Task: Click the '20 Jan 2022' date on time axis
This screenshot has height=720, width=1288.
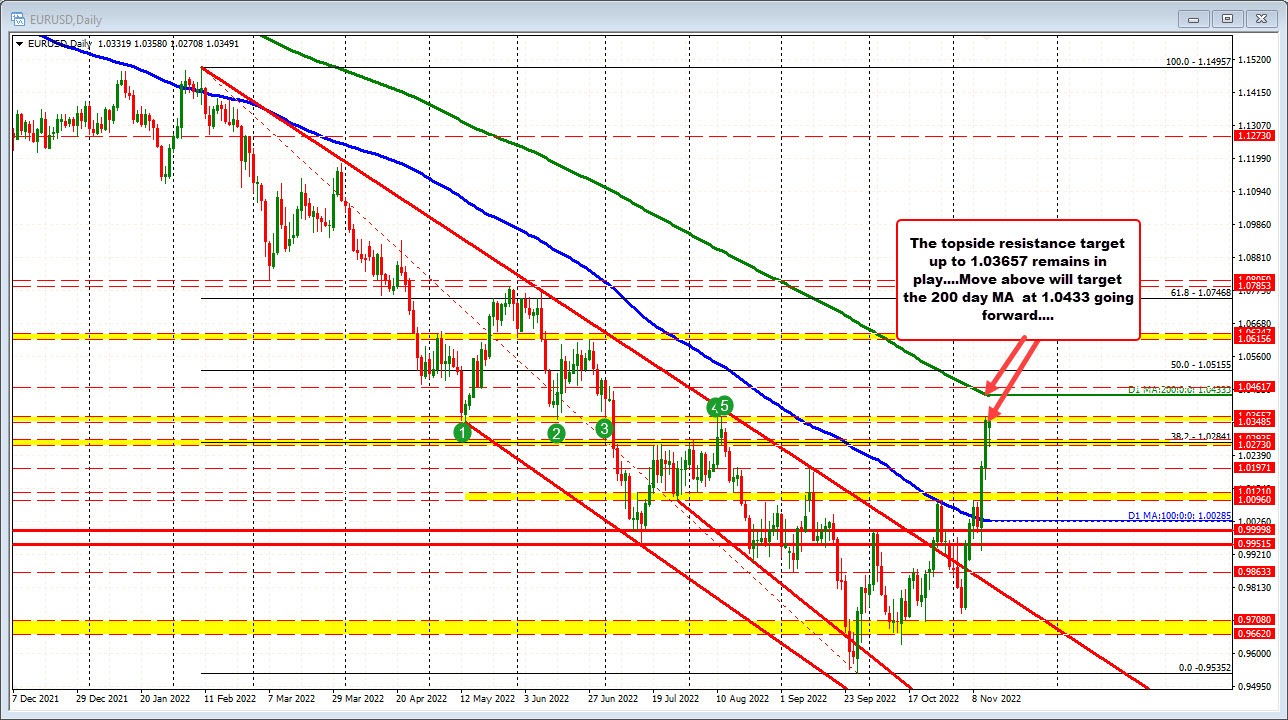Action: pyautogui.click(x=165, y=698)
